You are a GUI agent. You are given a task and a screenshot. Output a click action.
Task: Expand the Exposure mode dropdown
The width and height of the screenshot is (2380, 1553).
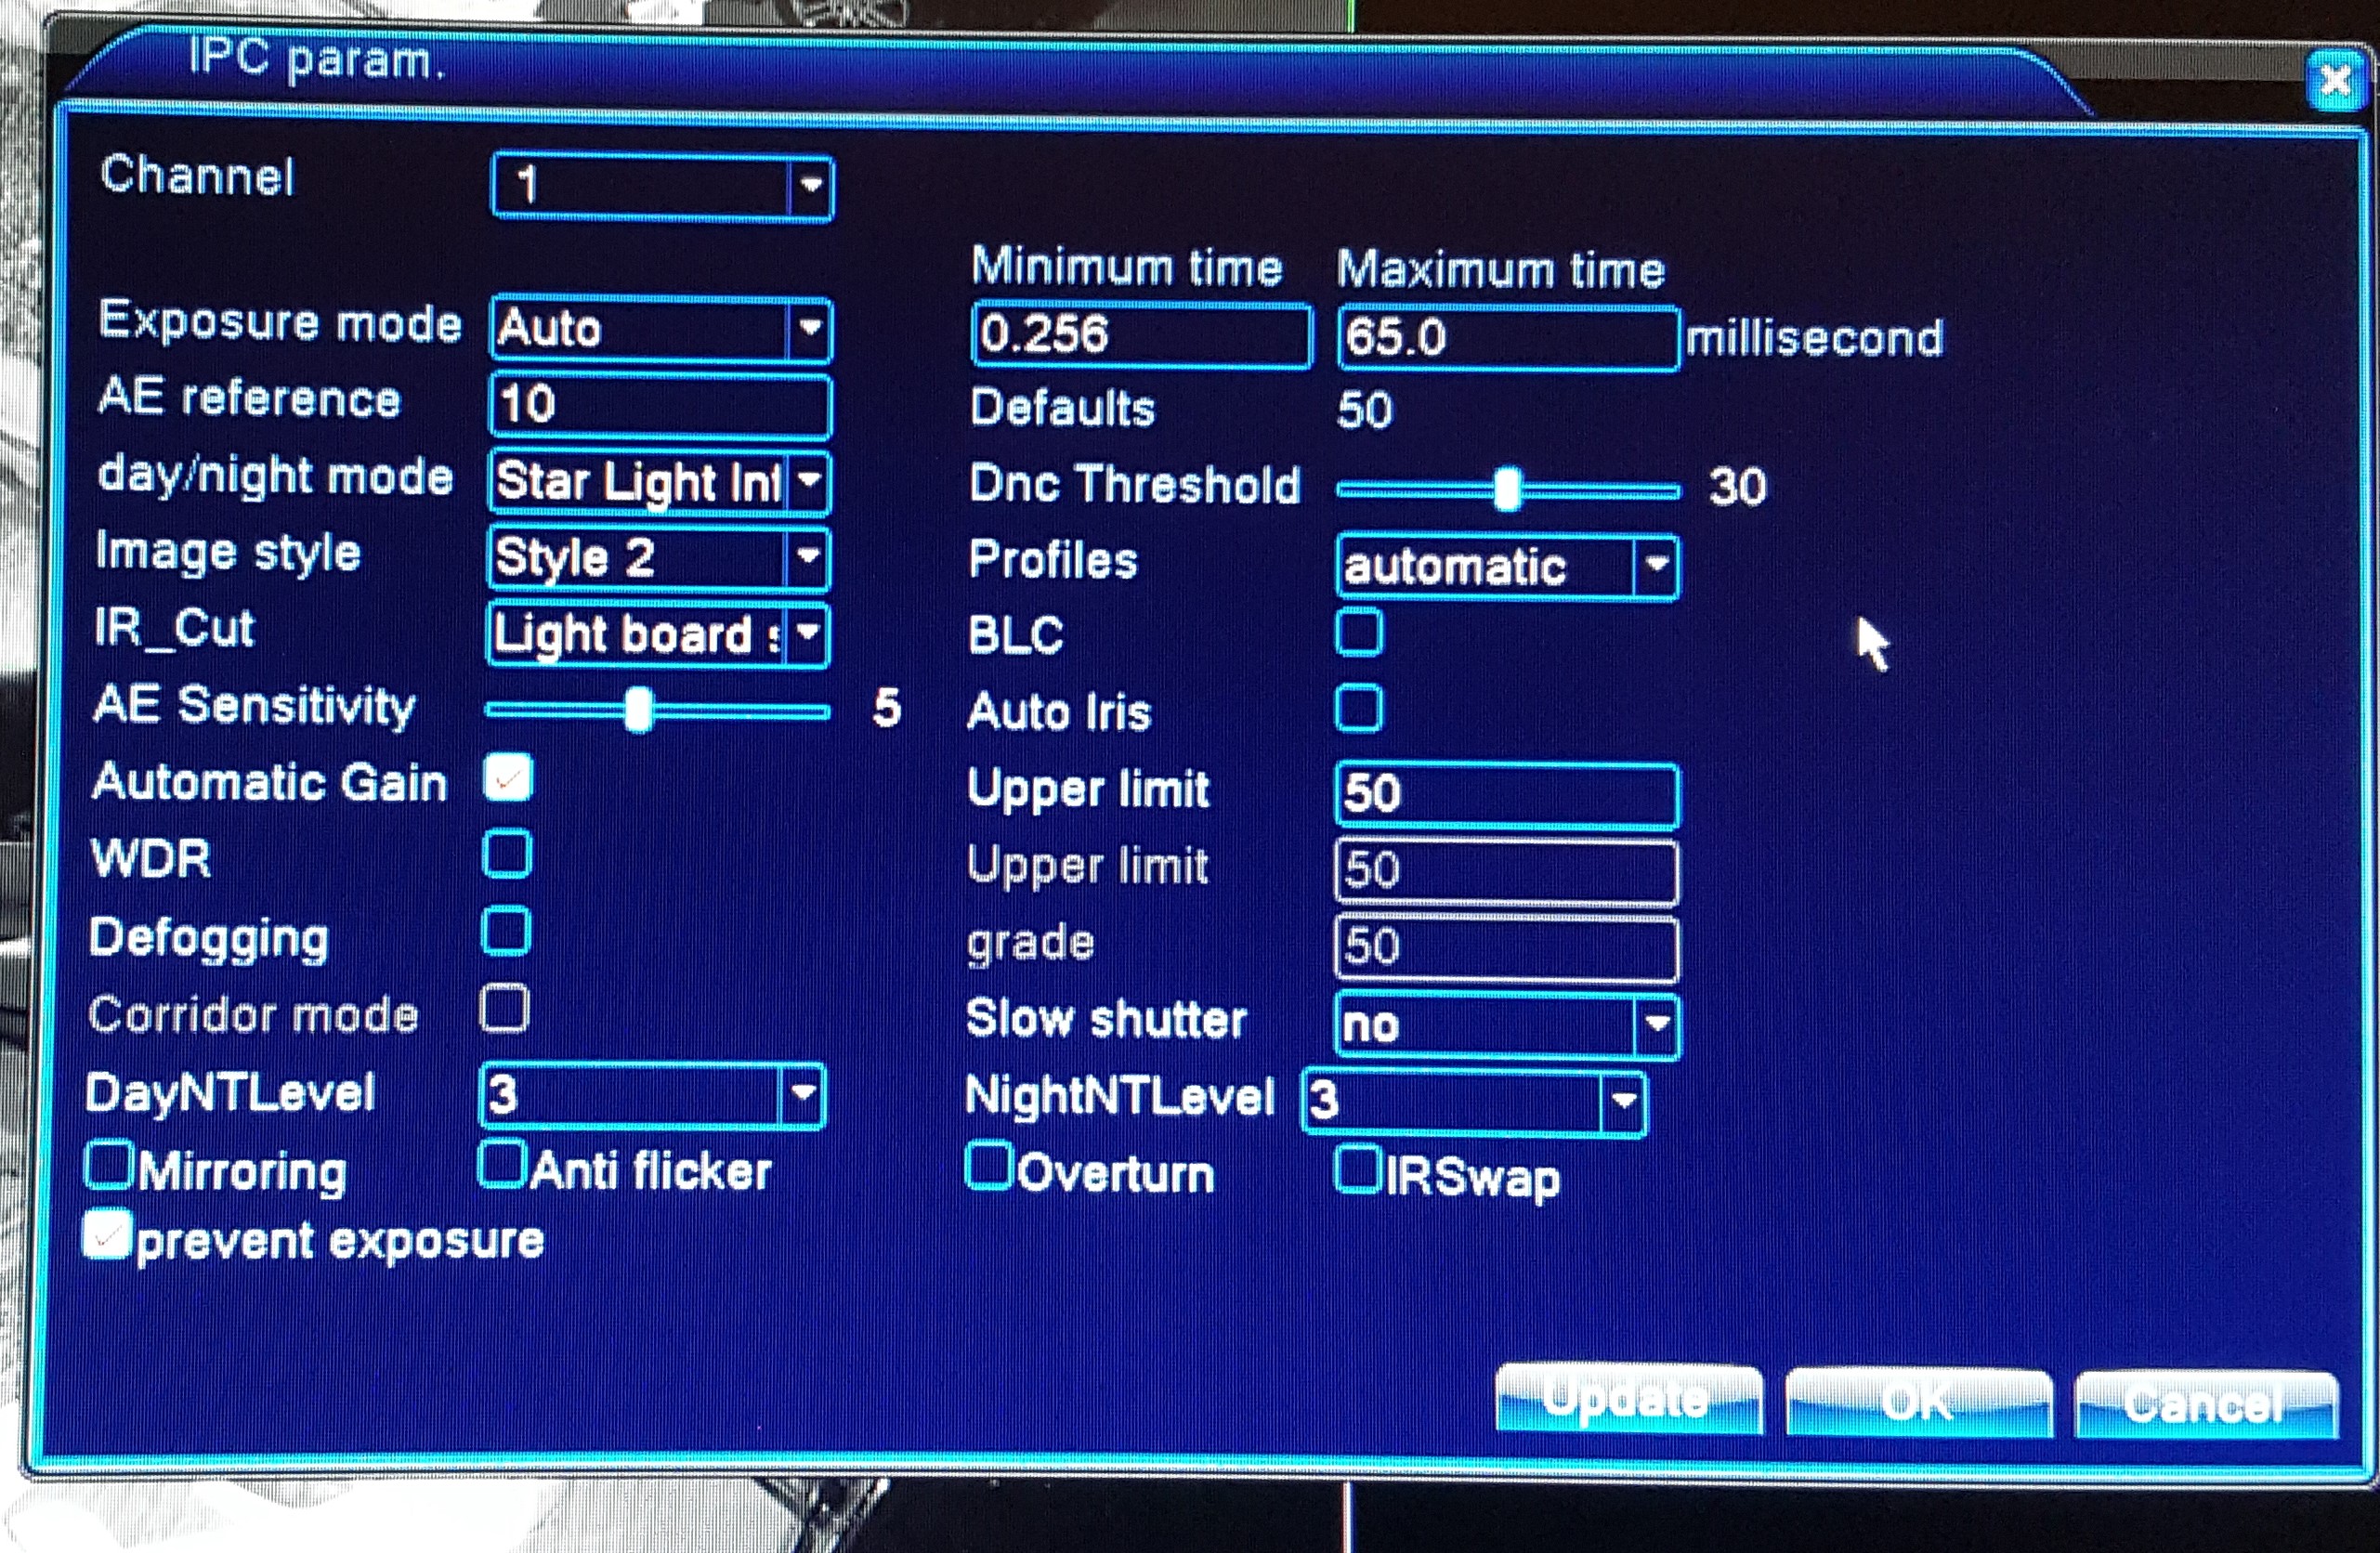point(810,328)
